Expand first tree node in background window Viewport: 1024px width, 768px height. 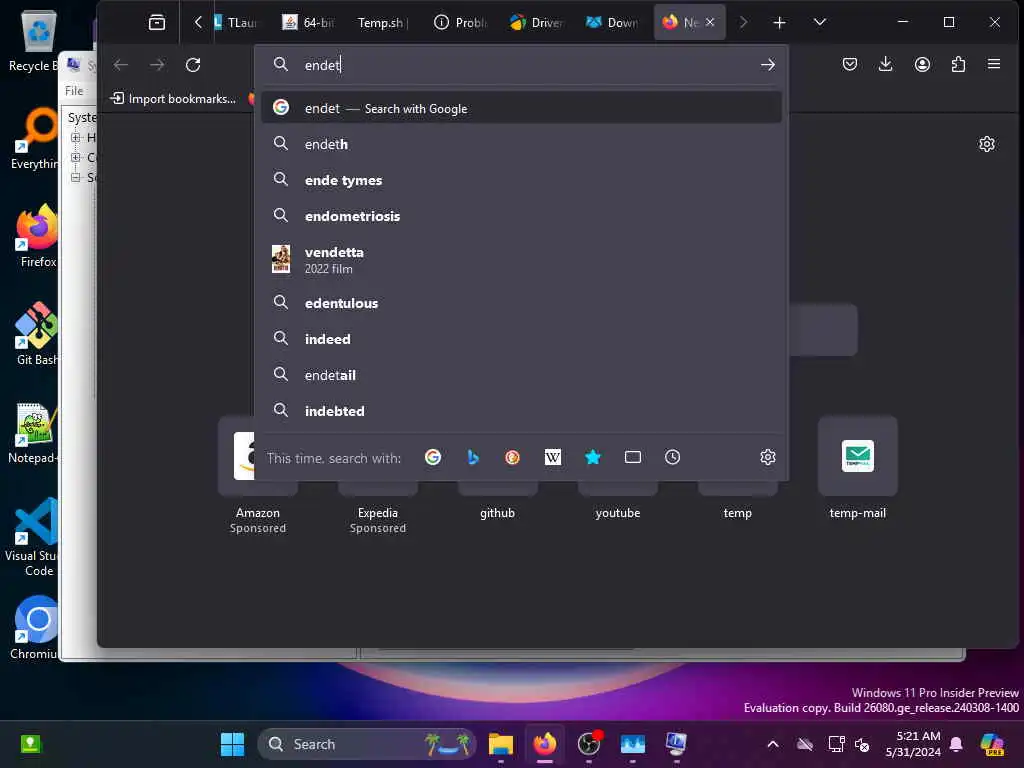(x=76, y=138)
